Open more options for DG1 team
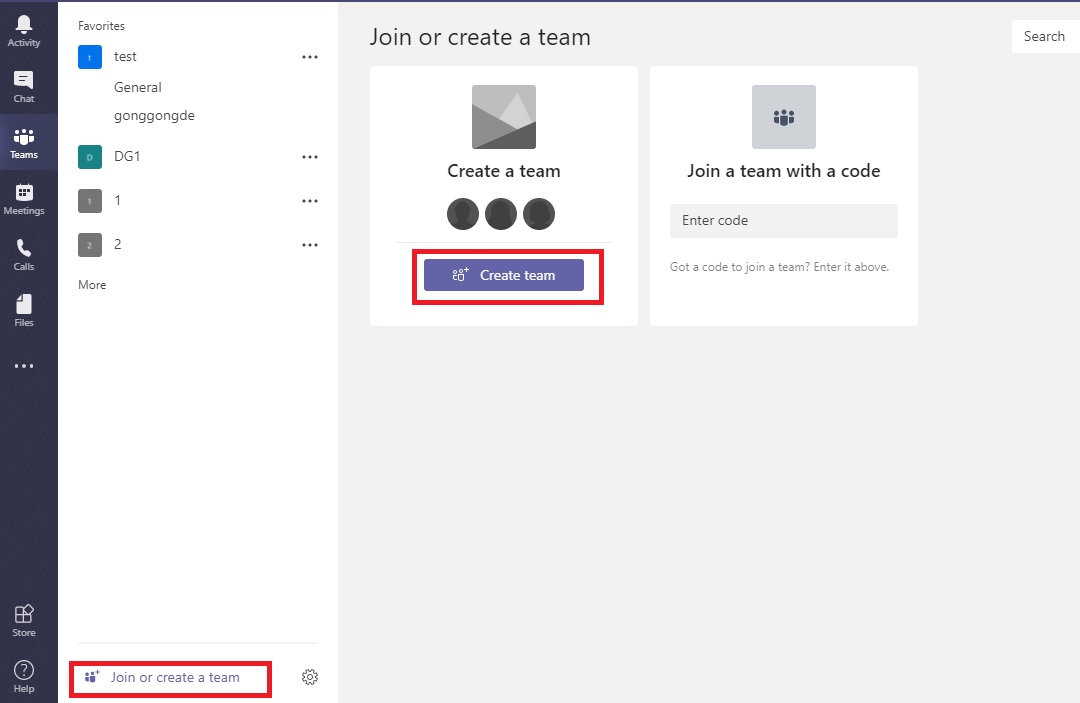This screenshot has height=703, width=1080. (310, 157)
